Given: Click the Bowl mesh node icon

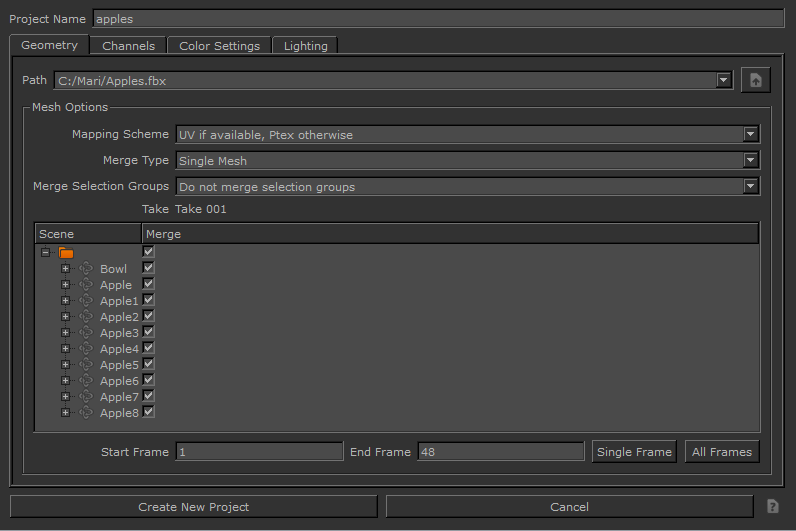Looking at the screenshot, I should tap(86, 269).
